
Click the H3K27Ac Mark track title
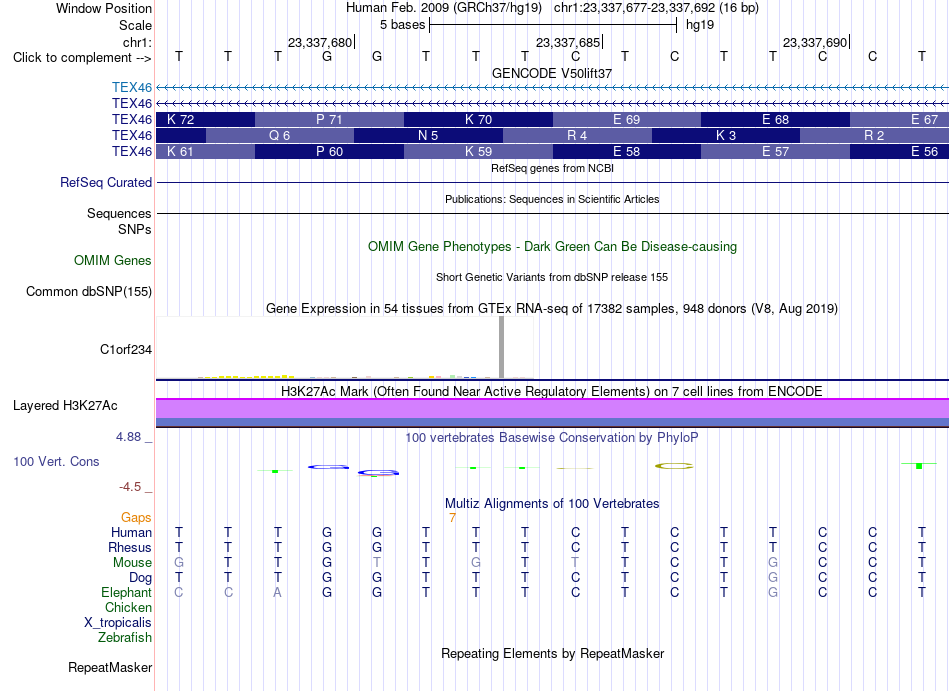(x=552, y=391)
